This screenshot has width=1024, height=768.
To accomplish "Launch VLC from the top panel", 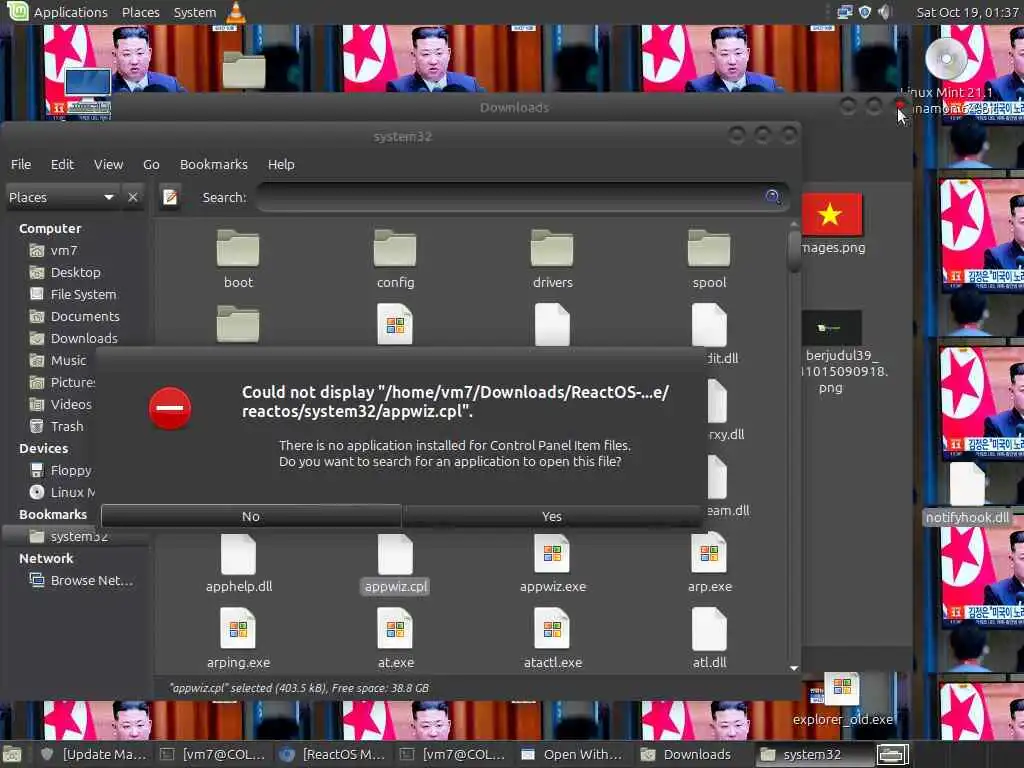I will point(236,12).
